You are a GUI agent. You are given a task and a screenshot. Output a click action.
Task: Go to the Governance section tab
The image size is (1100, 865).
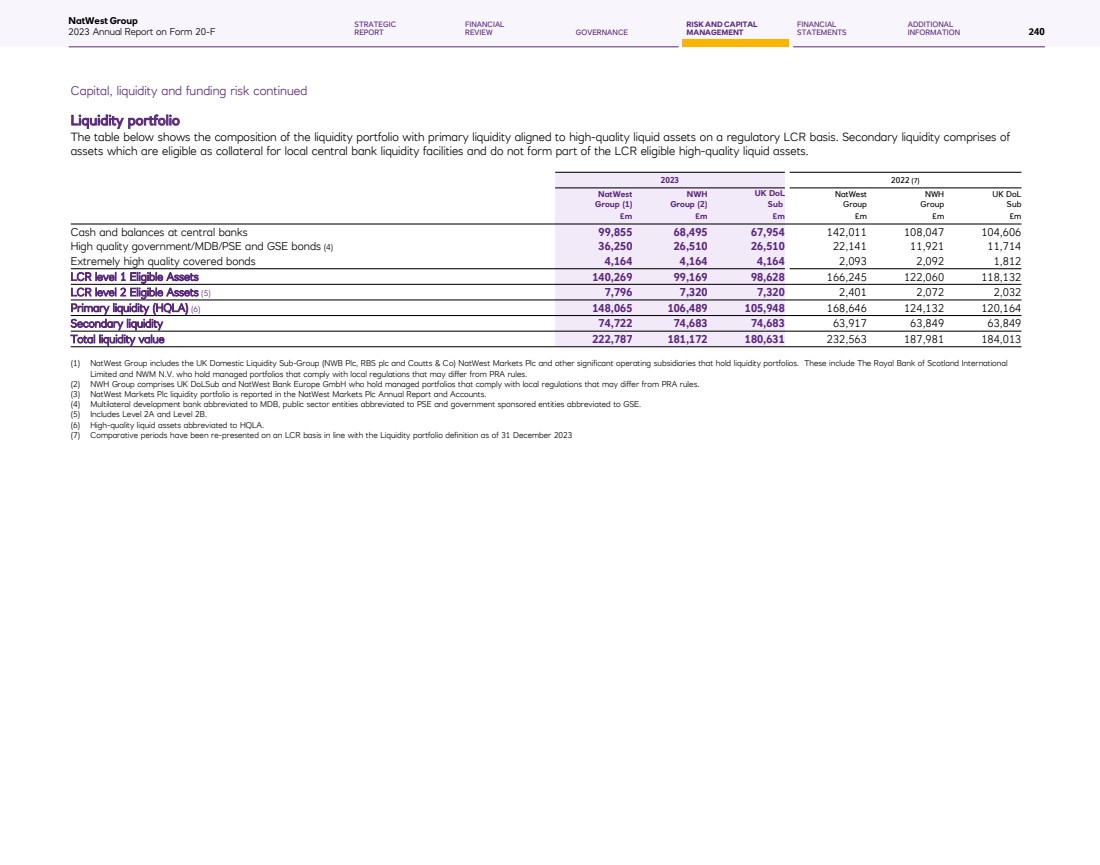pyautogui.click(x=602, y=32)
